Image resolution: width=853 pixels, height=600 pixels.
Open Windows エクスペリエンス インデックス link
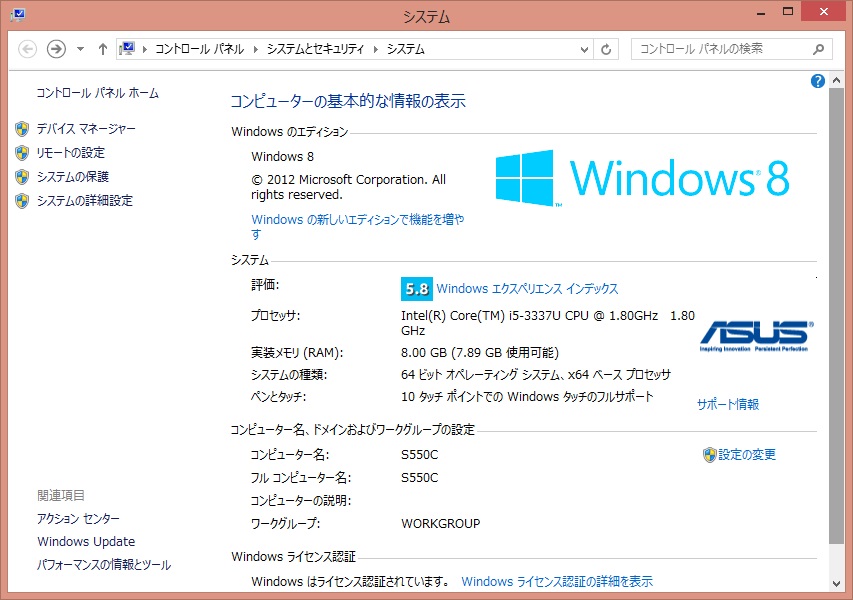pyautogui.click(x=527, y=289)
